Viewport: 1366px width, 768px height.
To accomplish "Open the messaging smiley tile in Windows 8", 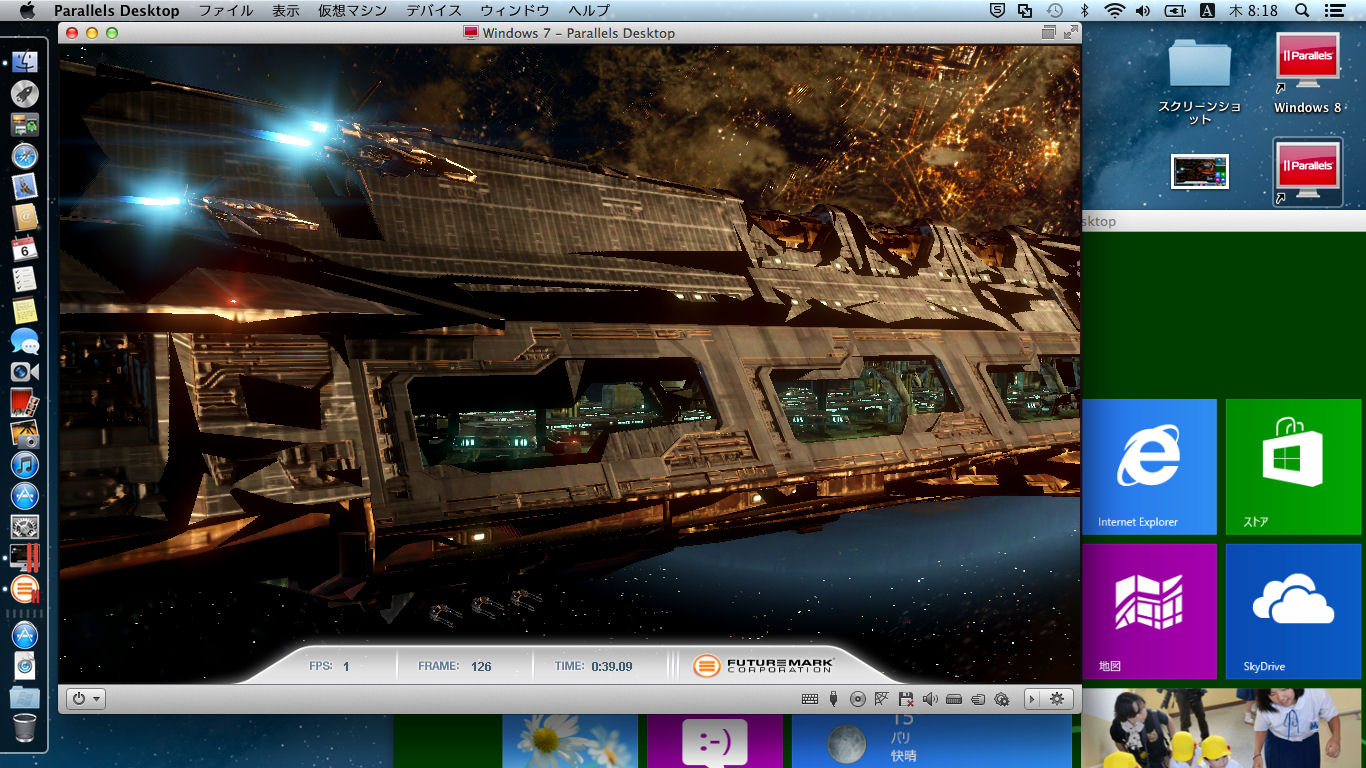I will click(715, 741).
